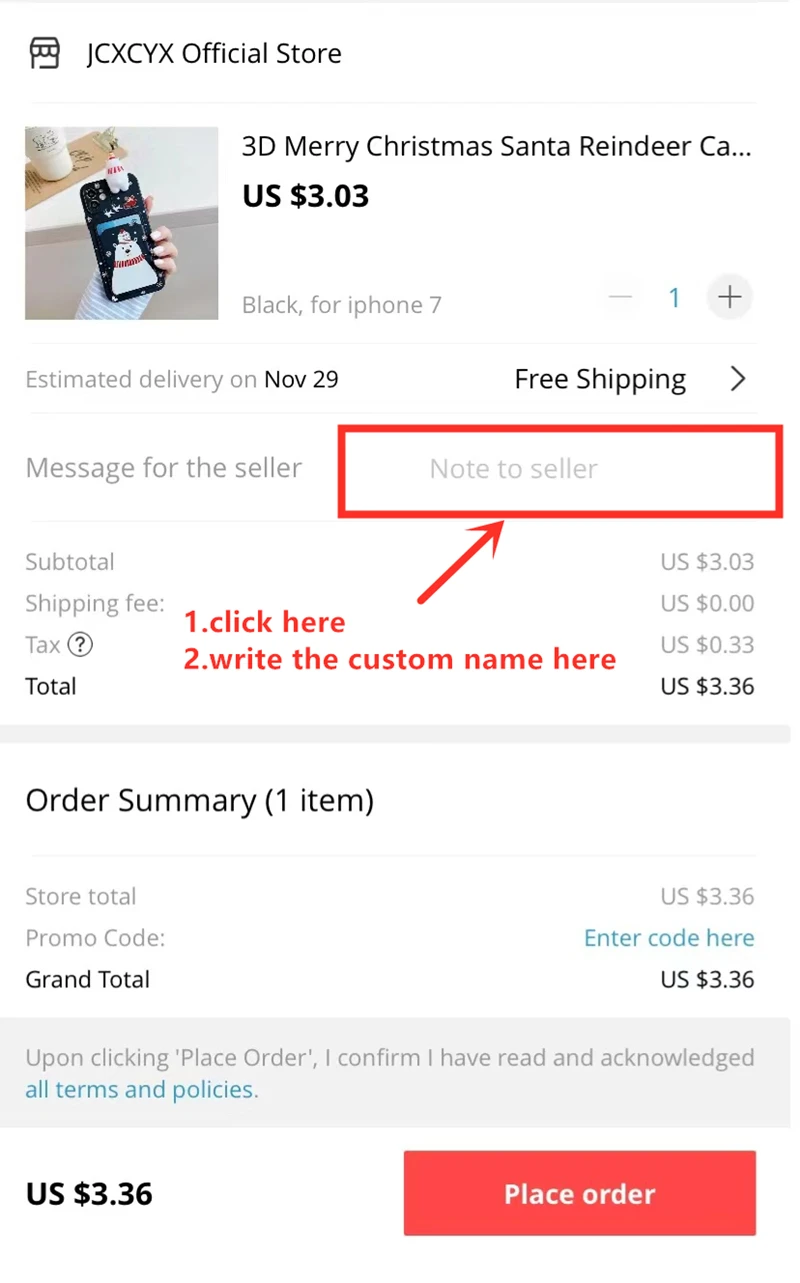Click the Note to seller input field

coord(560,469)
